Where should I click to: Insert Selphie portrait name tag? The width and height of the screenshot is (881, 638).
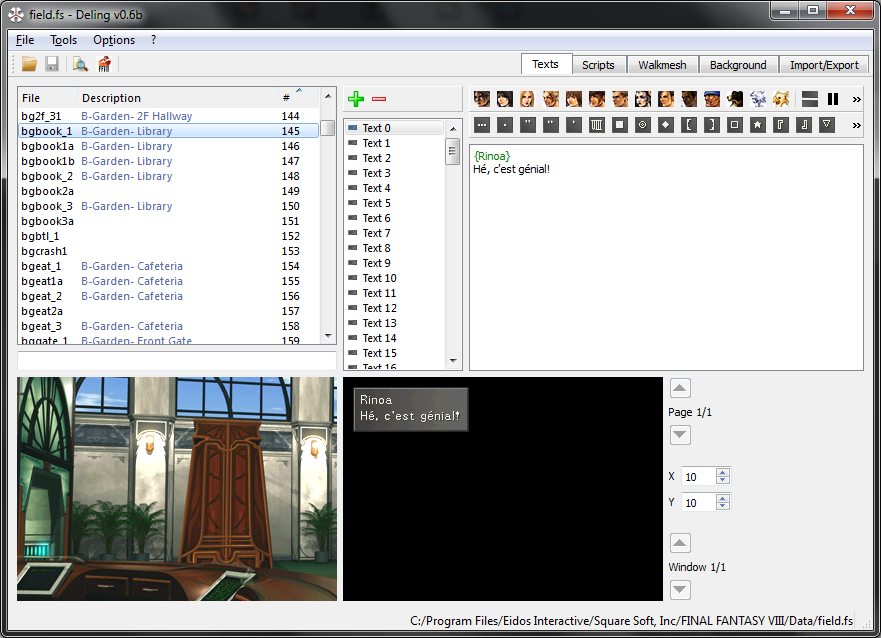[574, 99]
